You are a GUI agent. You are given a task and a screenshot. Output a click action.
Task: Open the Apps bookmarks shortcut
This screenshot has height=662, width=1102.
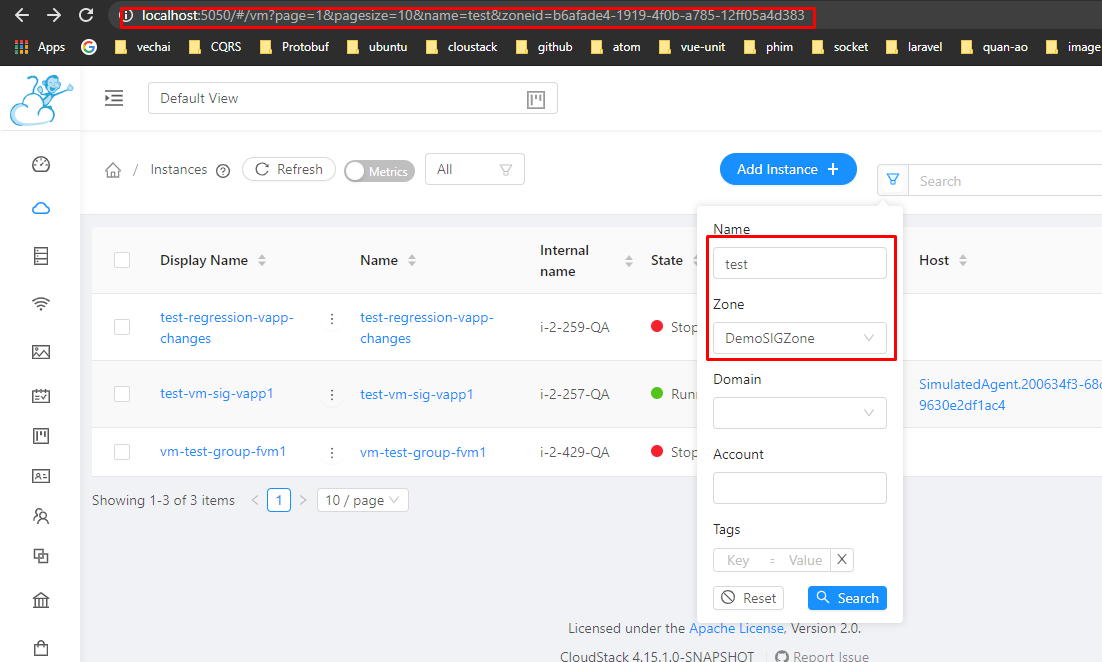[40, 47]
